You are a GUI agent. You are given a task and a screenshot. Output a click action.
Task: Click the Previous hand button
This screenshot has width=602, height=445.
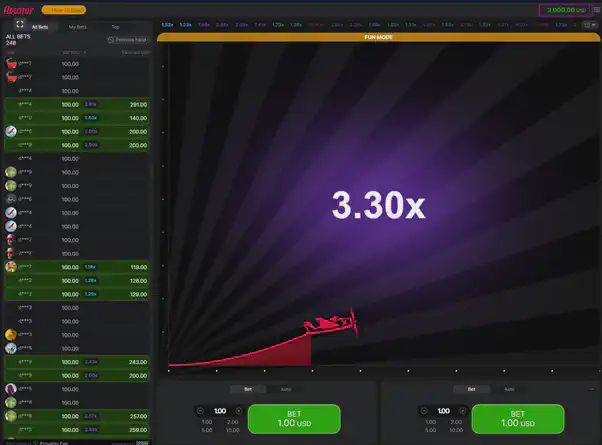click(x=128, y=40)
